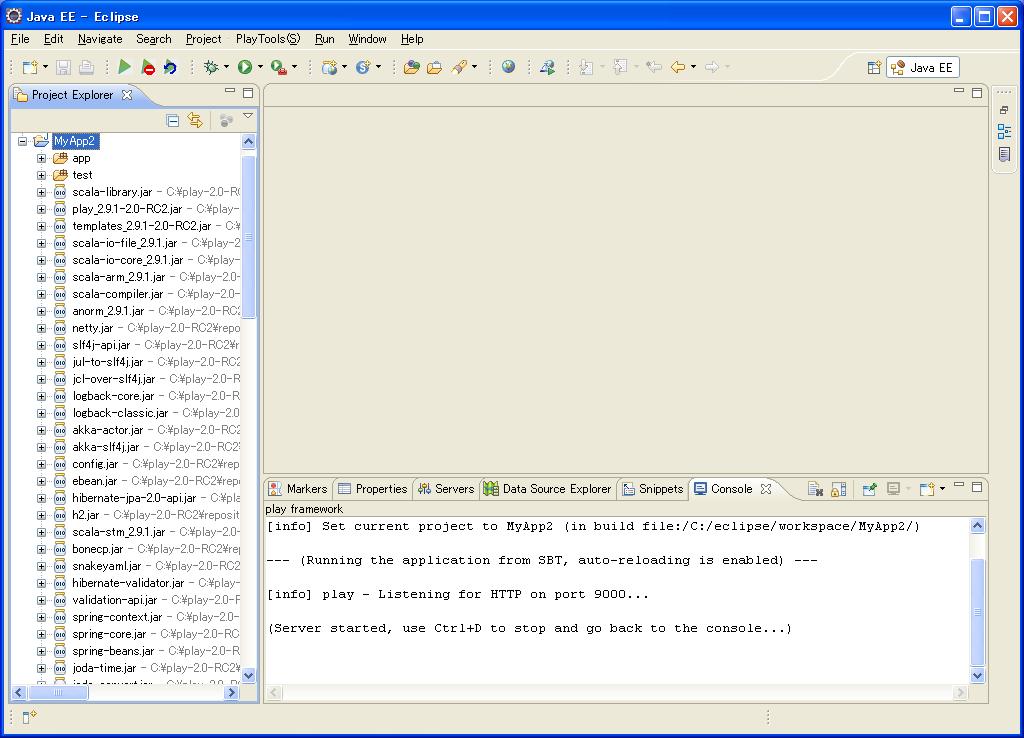Collapse the MyApp2 project node
The width and height of the screenshot is (1024, 738).
pyautogui.click(x=22, y=141)
